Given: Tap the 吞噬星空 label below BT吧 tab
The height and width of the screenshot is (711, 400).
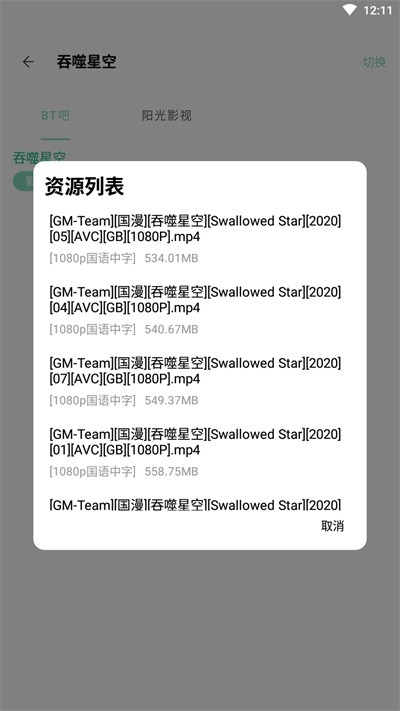Looking at the screenshot, I should click(x=39, y=156).
